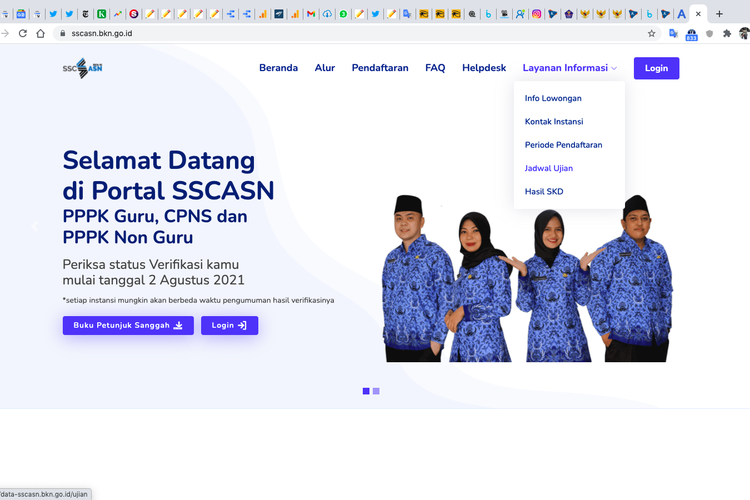This screenshot has width=750, height=500.
Task: Click the browser back arrow
Action: [5, 33]
